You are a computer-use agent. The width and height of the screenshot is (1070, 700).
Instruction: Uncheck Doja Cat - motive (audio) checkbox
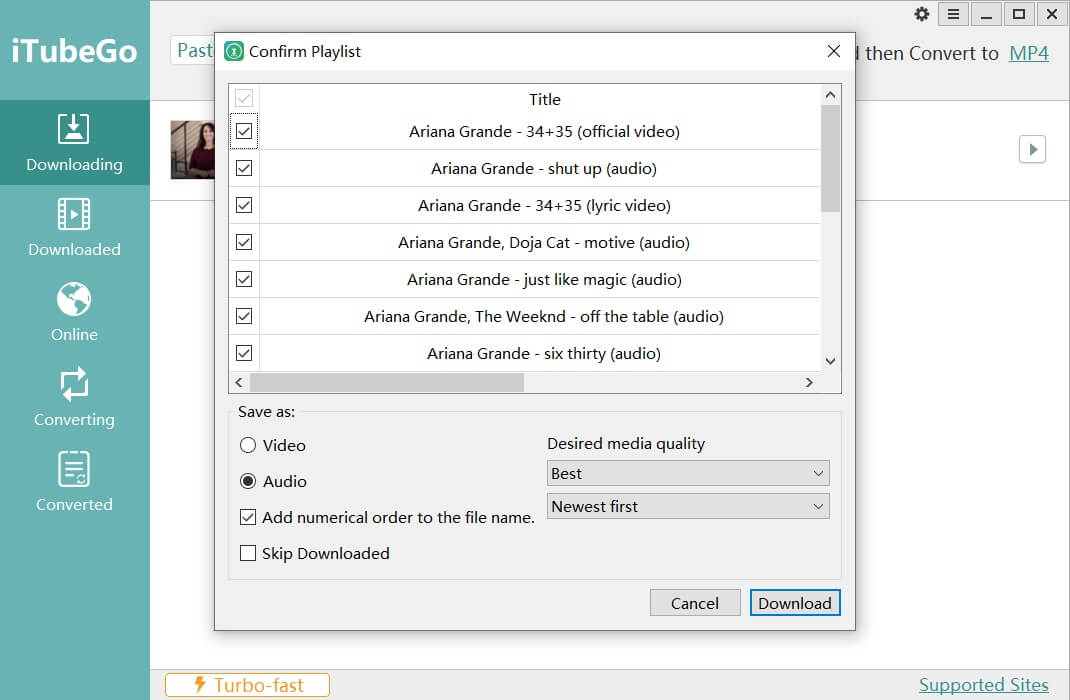tap(244, 242)
